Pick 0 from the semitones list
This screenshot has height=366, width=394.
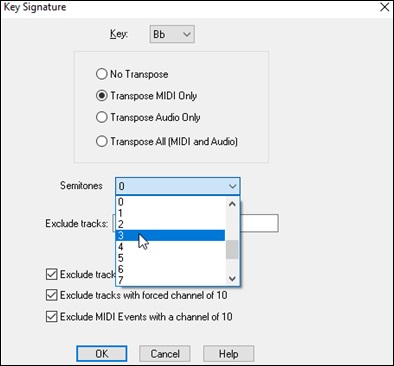pos(170,202)
